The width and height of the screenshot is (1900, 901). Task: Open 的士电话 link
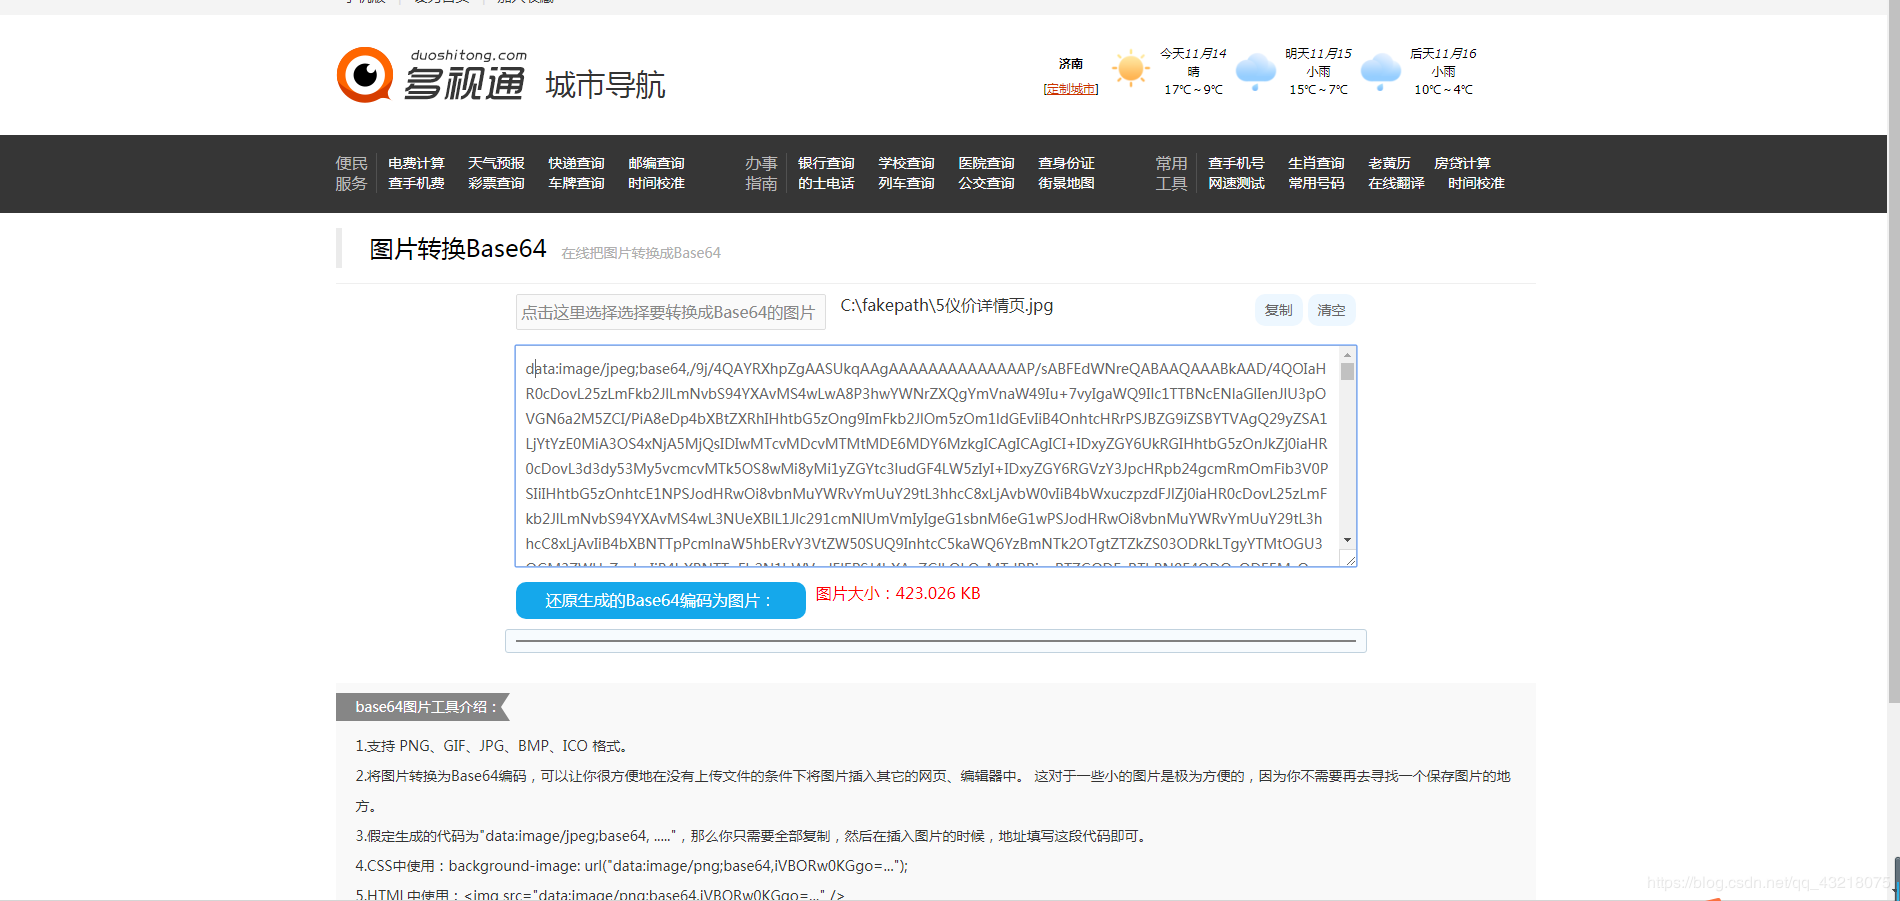click(x=826, y=183)
